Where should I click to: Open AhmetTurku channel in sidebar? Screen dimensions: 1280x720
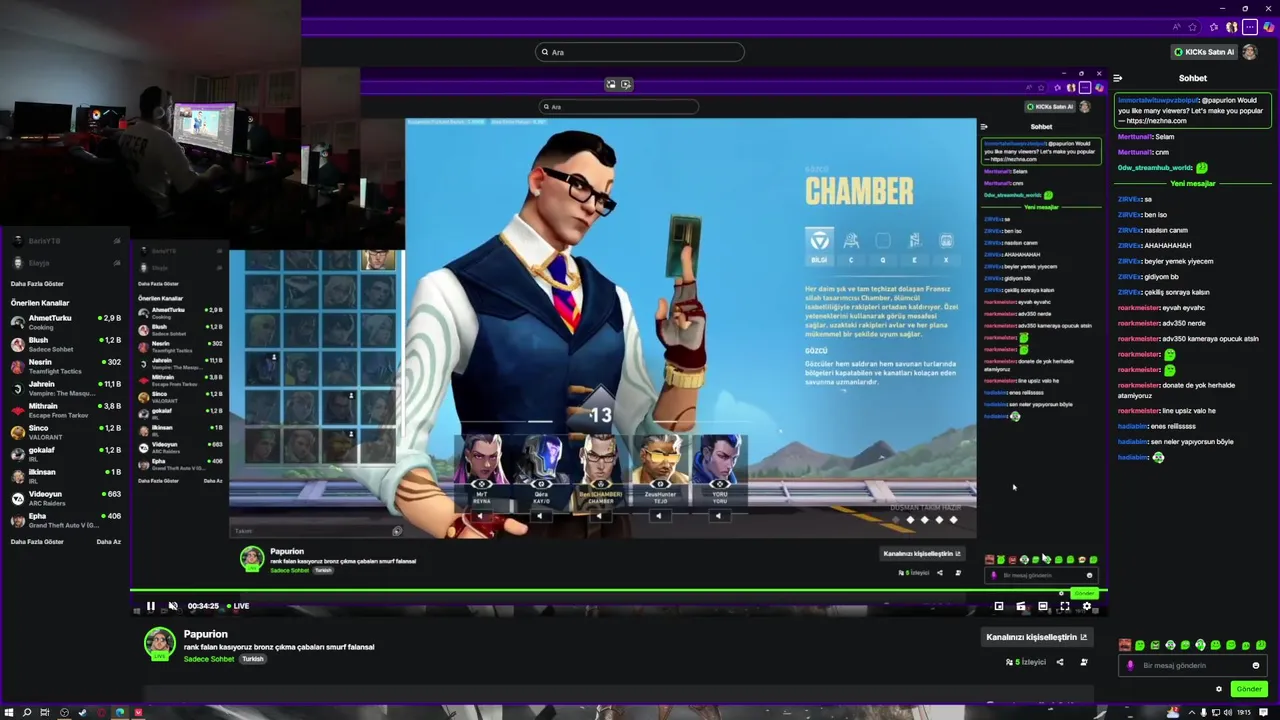tap(66, 322)
